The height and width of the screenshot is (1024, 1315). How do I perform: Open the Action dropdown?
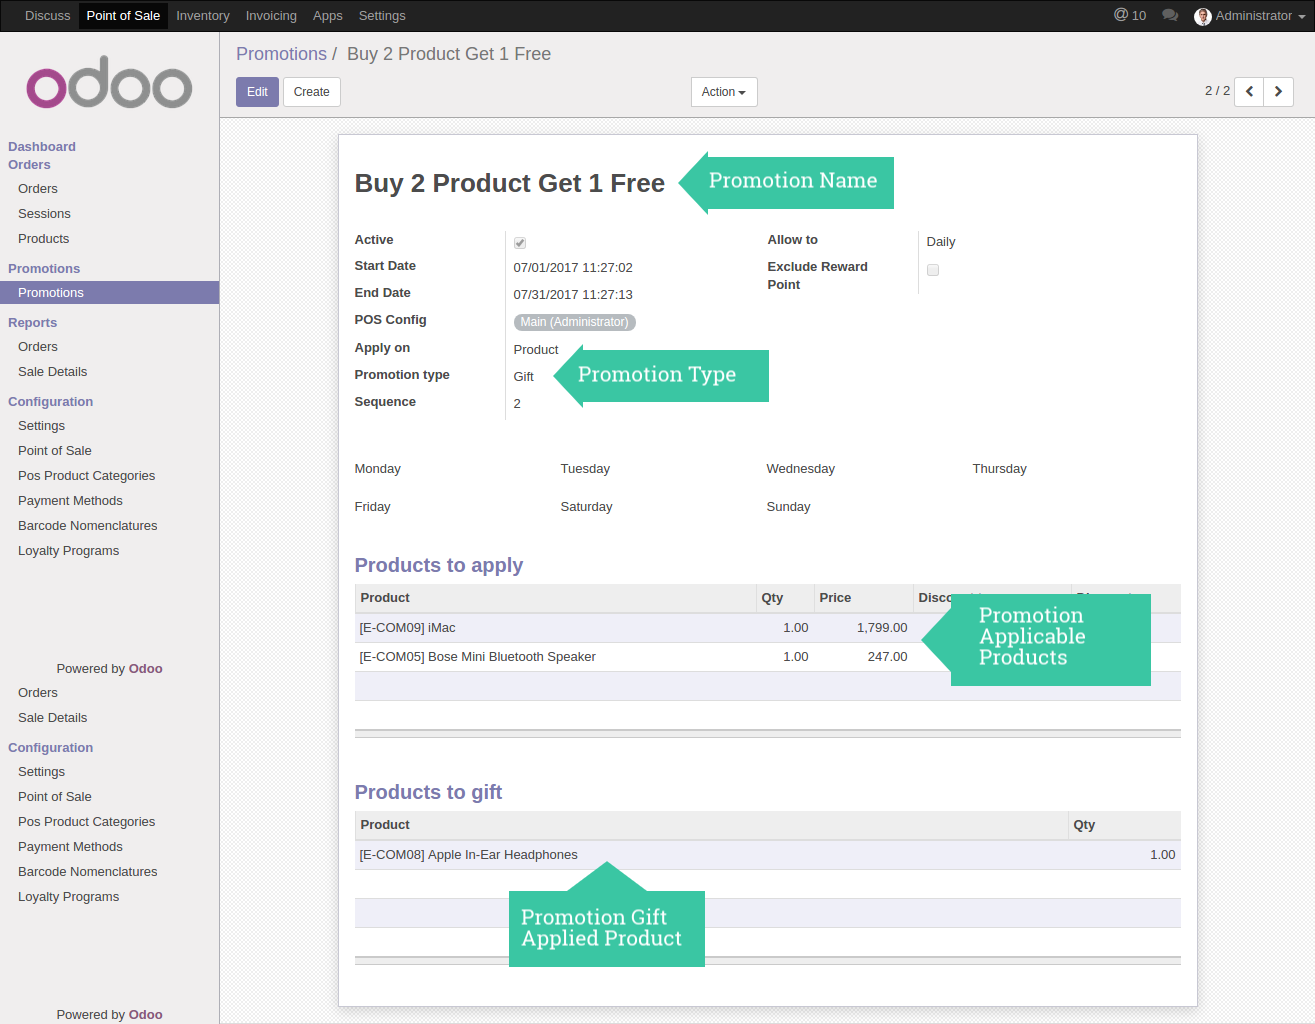pyautogui.click(x=724, y=92)
